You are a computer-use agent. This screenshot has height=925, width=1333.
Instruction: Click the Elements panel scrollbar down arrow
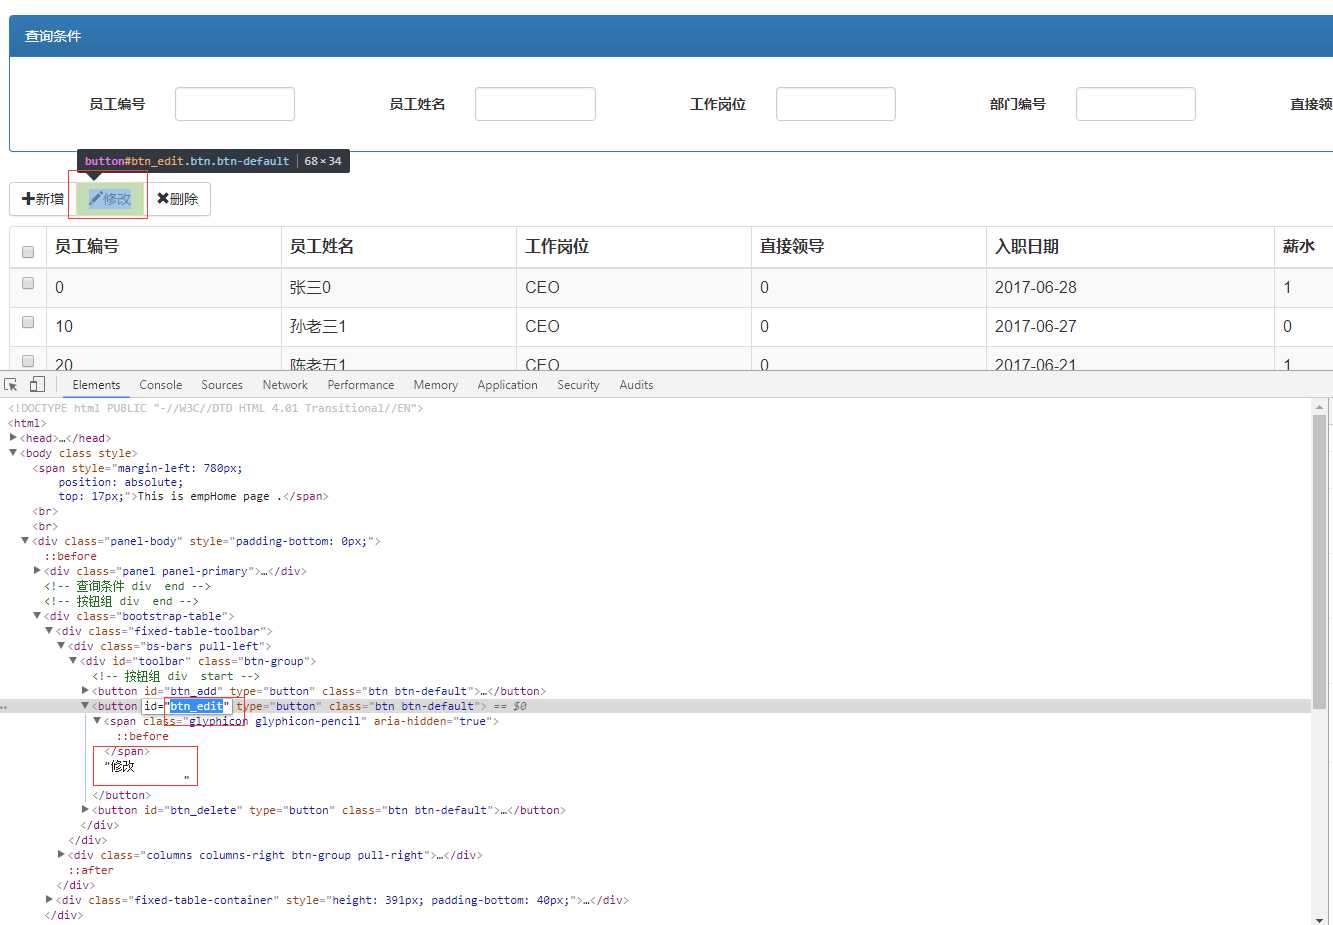point(1320,919)
